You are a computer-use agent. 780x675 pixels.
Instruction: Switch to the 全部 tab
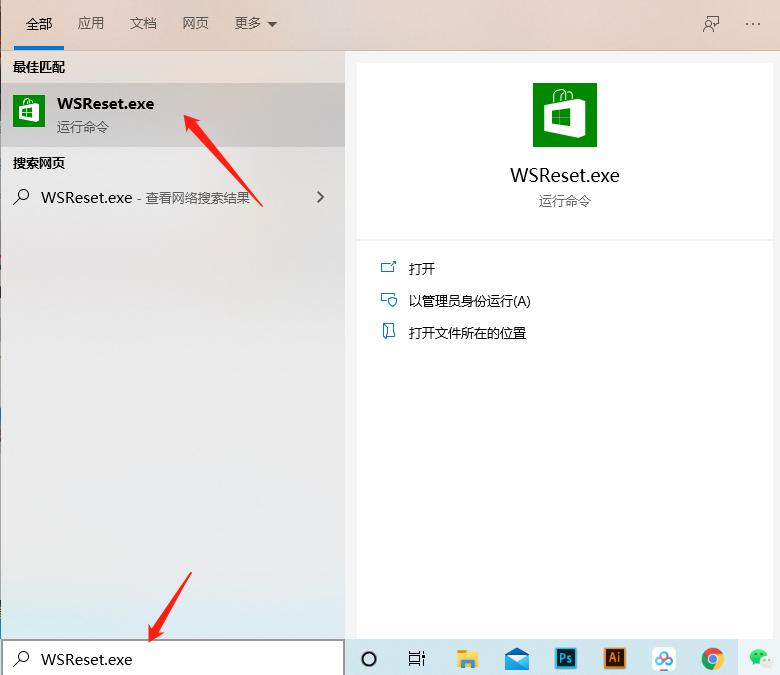39,24
